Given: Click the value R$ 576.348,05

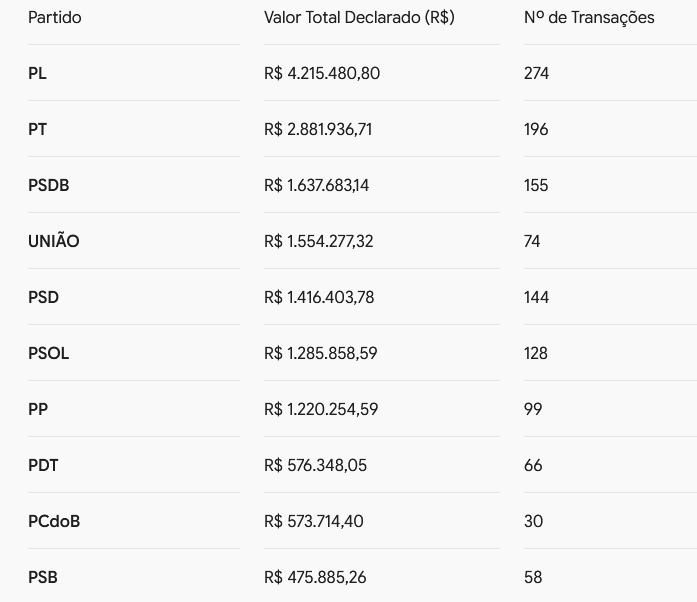Looking at the screenshot, I should [315, 466].
